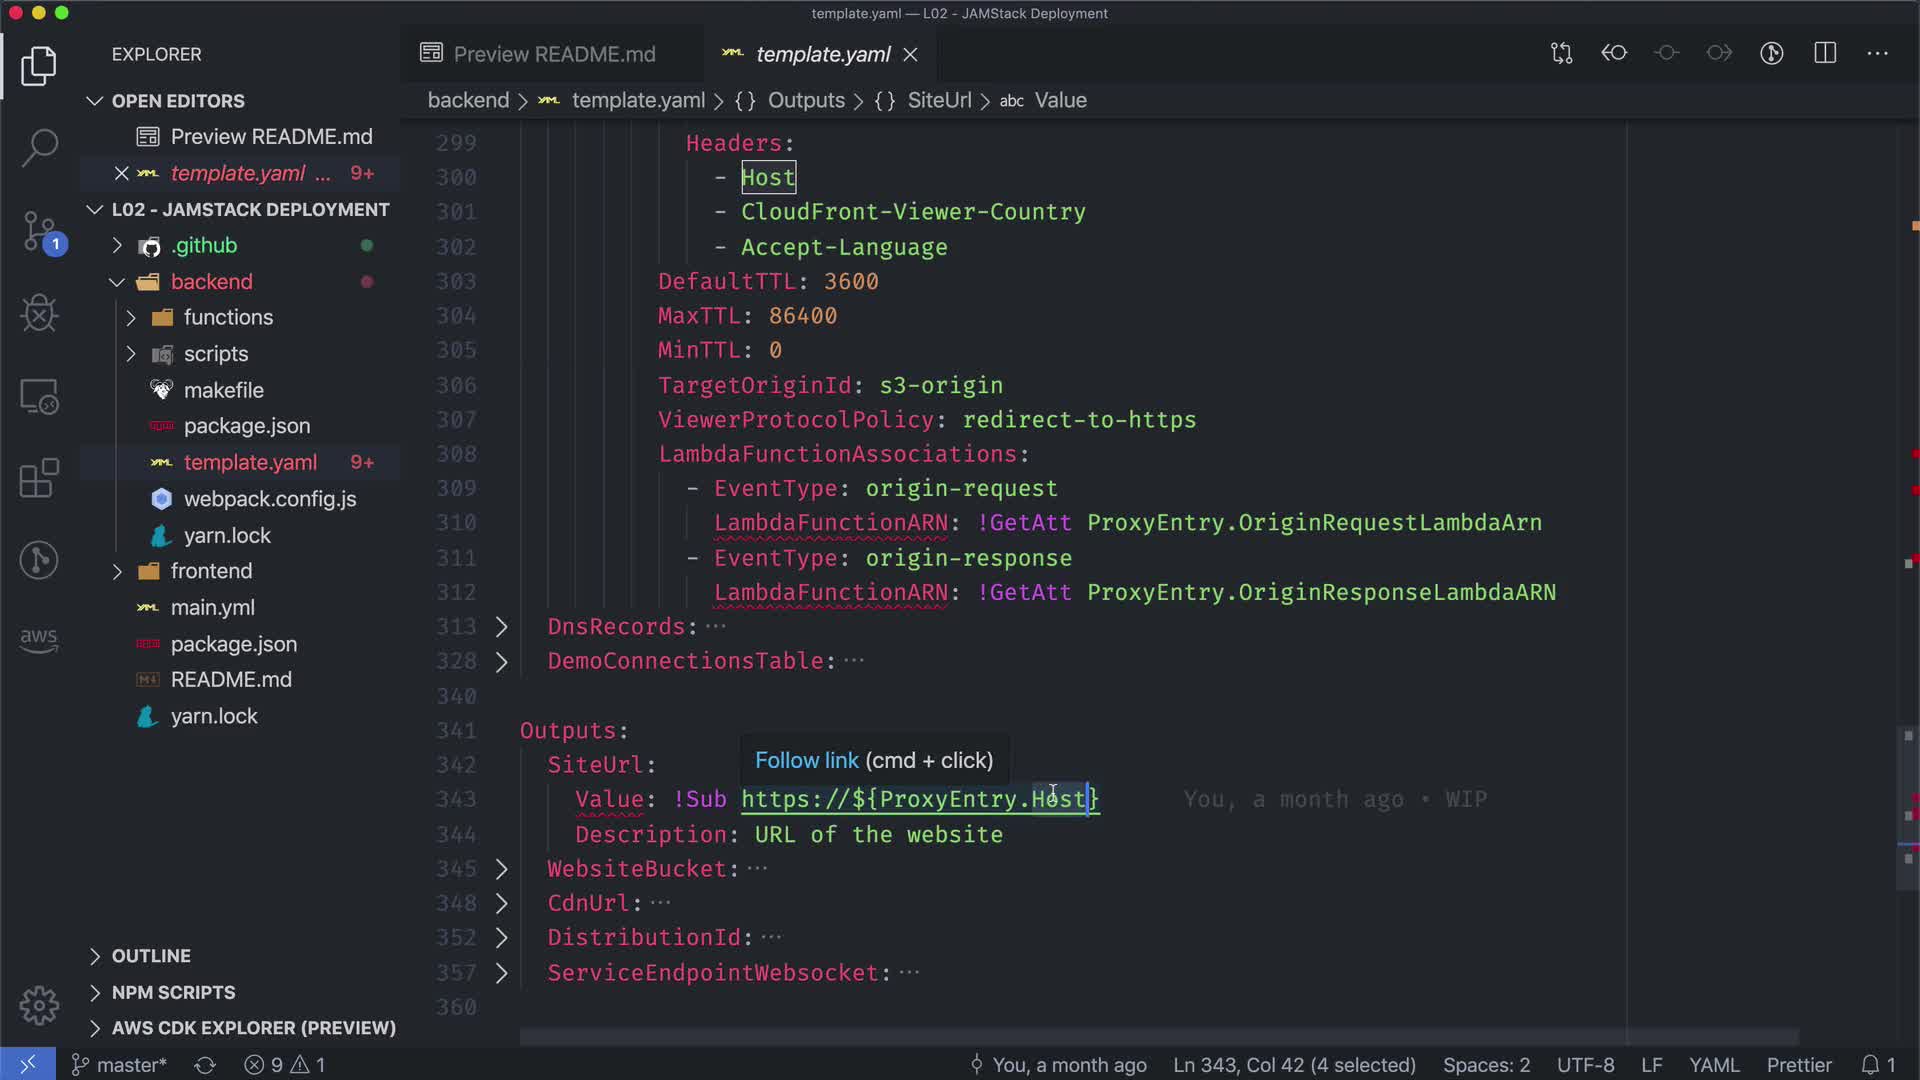Click the Split Editor Right icon
This screenshot has width=1920, height=1080.
(1825, 54)
